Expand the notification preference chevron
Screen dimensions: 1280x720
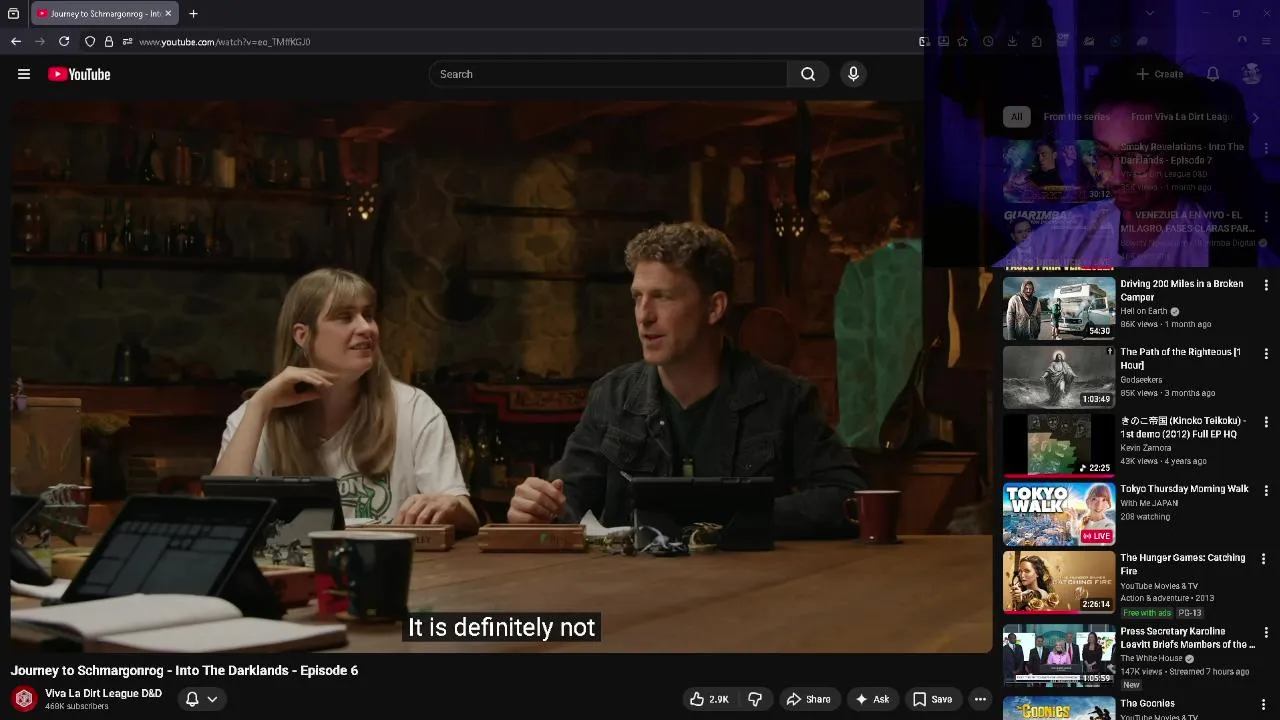[x=212, y=699]
